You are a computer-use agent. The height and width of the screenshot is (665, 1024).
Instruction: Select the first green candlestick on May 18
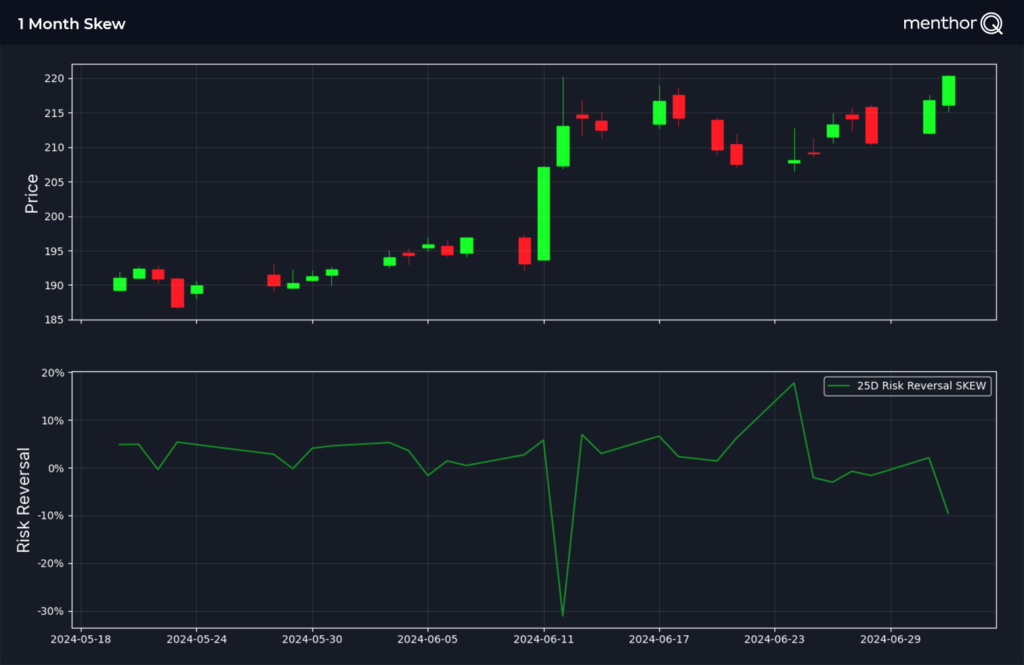[120, 284]
